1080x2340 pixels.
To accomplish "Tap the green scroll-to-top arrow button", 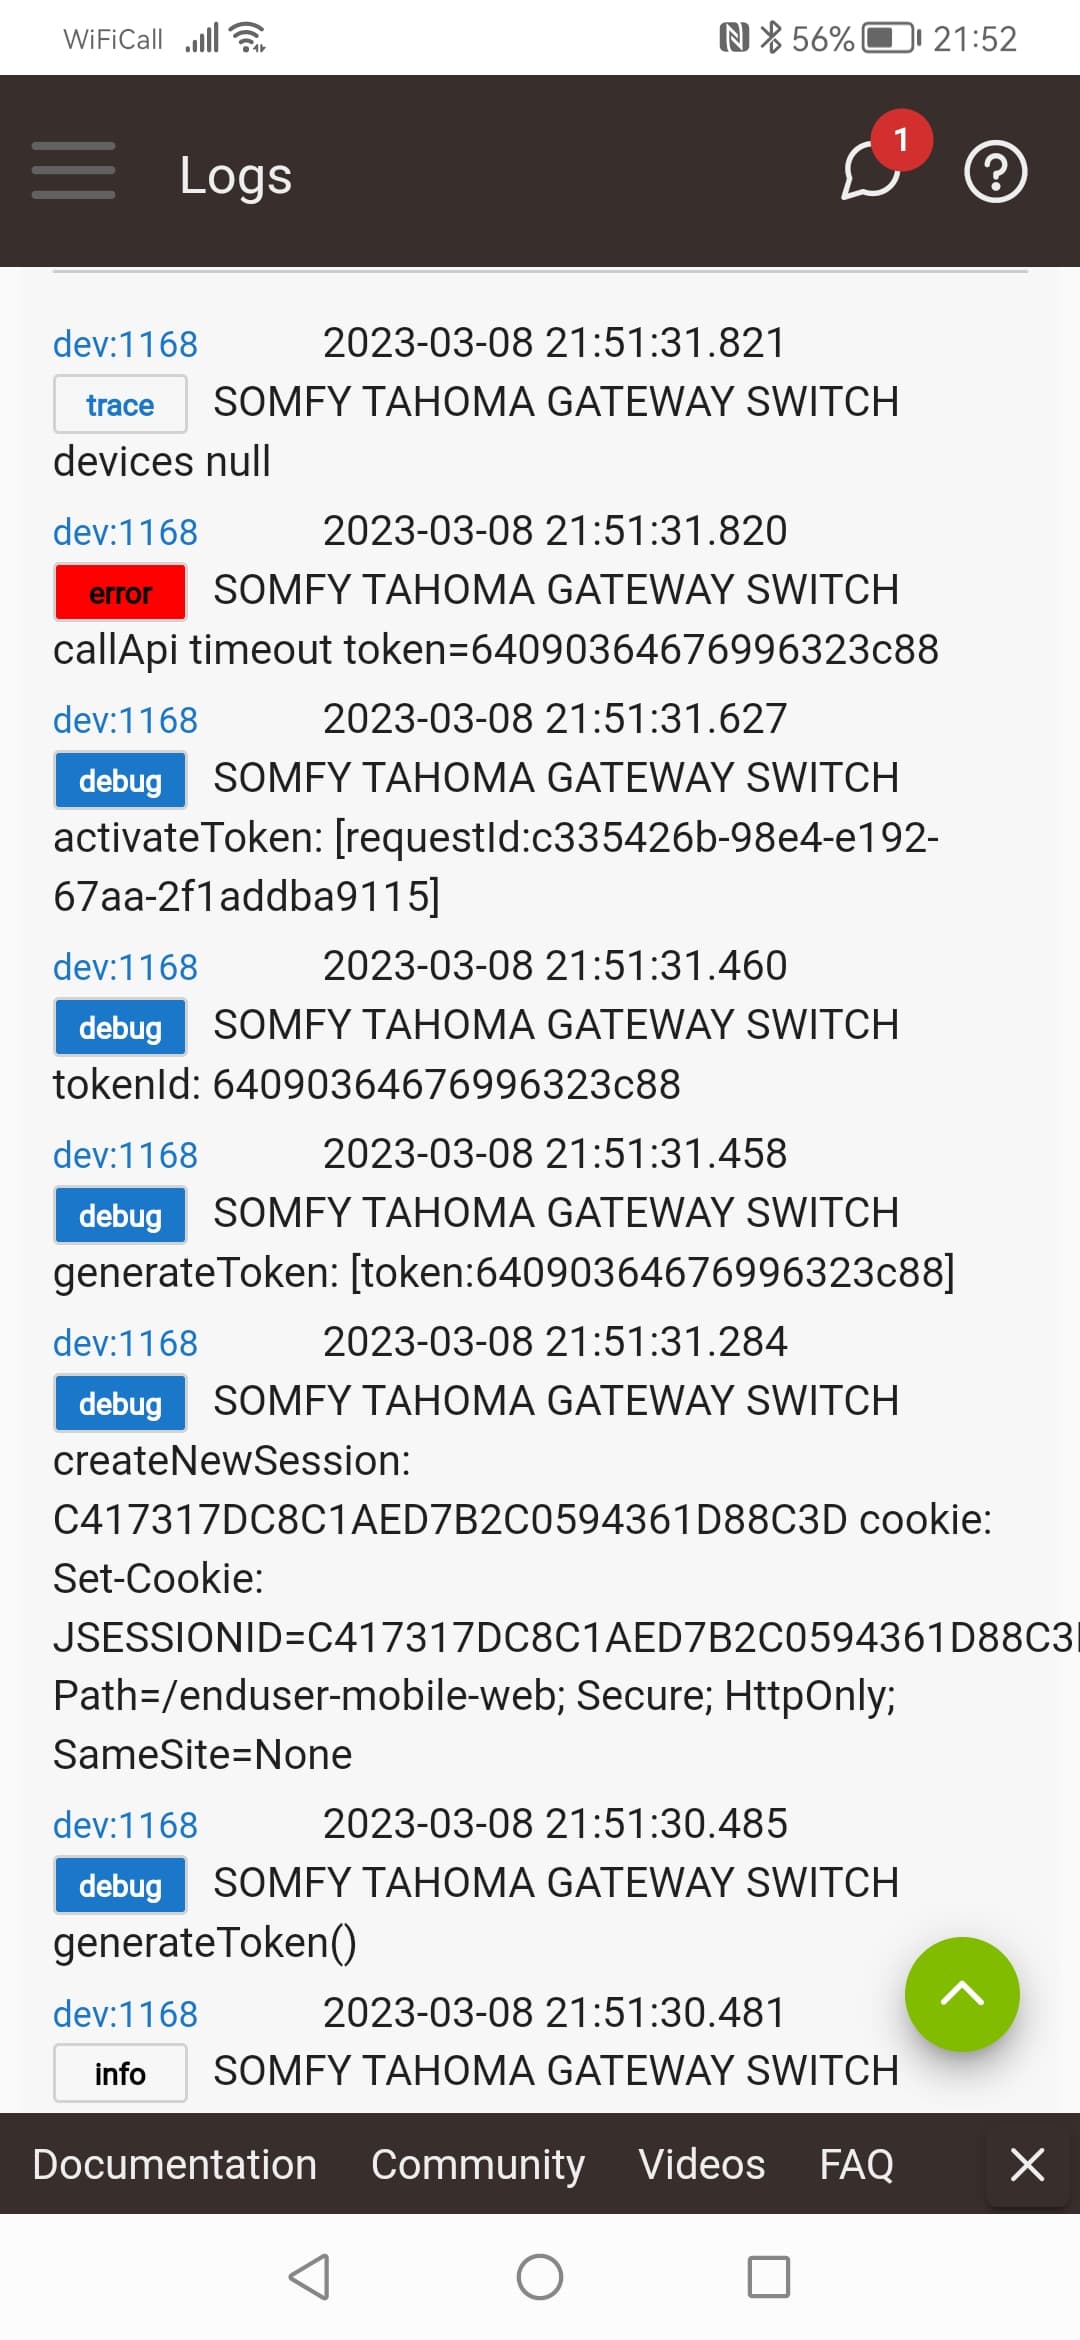I will point(961,1994).
